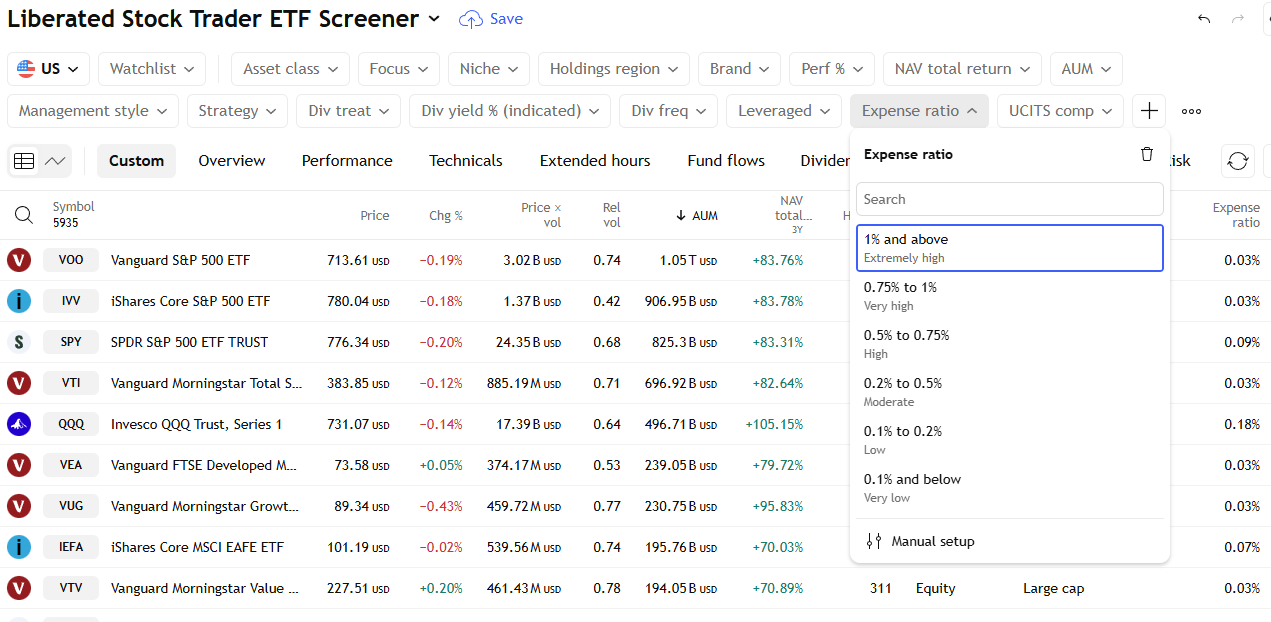Open the VEA ticker symbol
The image size is (1271, 622).
(x=71, y=465)
